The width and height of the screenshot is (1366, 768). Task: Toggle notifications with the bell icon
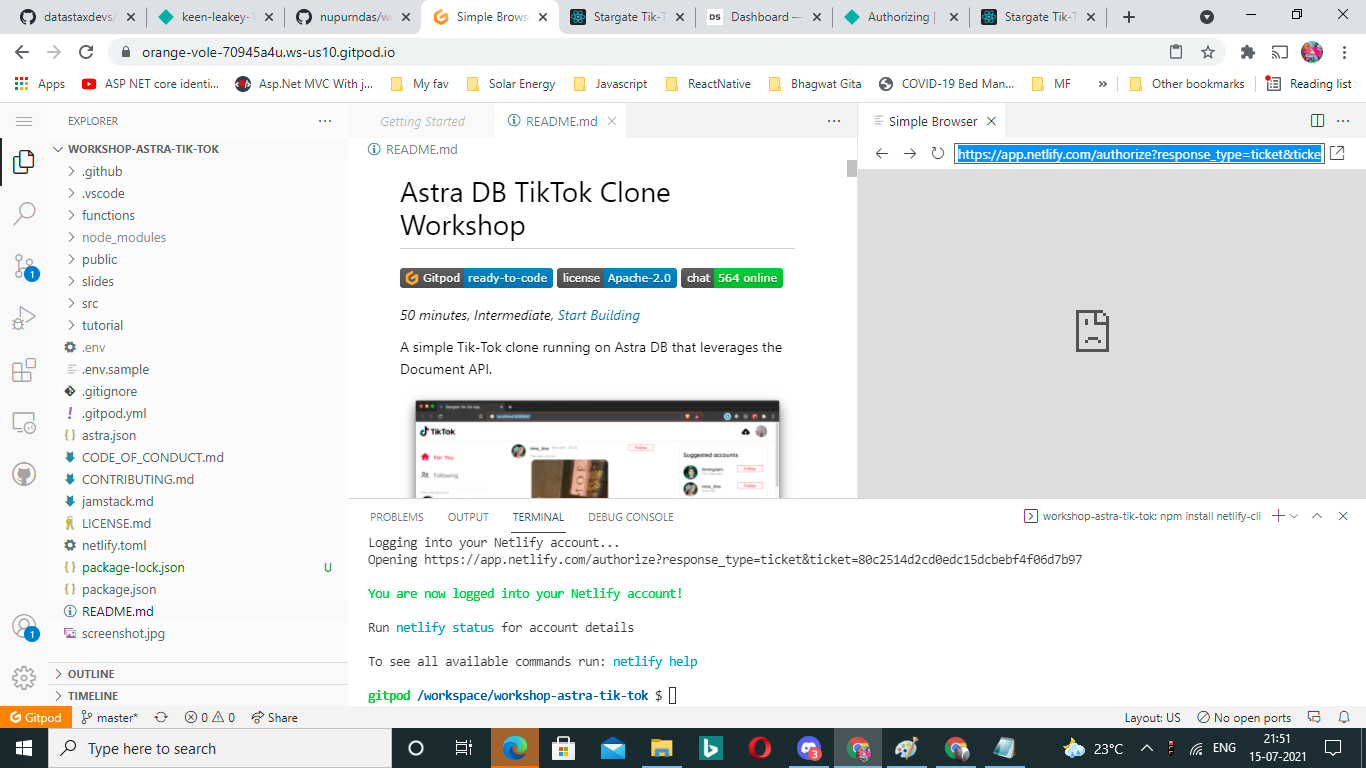click(1344, 717)
